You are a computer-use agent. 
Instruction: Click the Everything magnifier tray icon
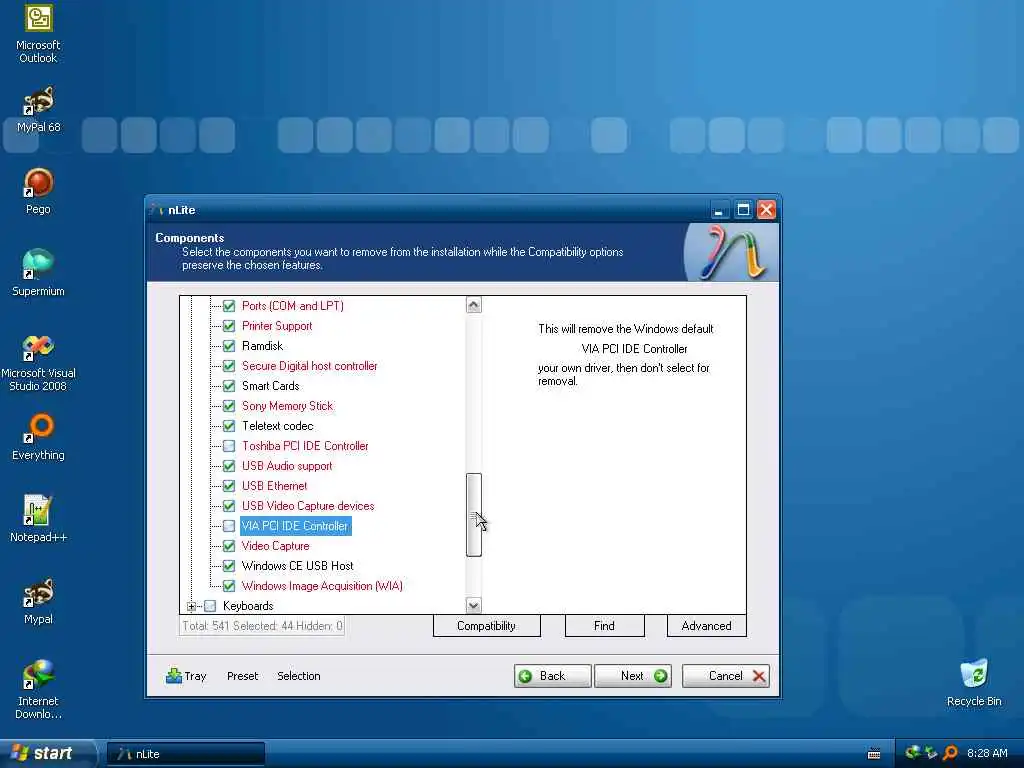click(950, 753)
